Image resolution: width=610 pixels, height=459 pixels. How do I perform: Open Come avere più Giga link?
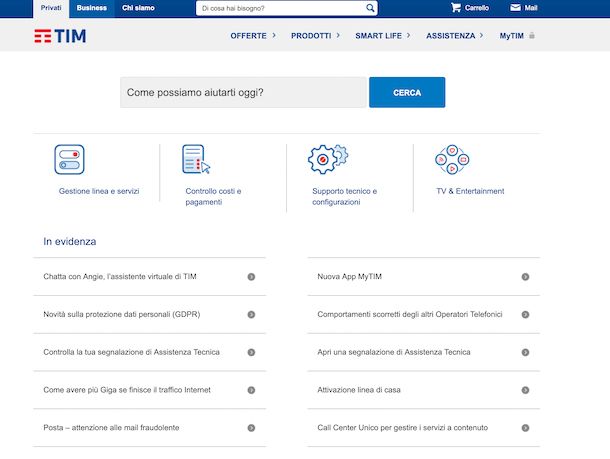[127, 390]
